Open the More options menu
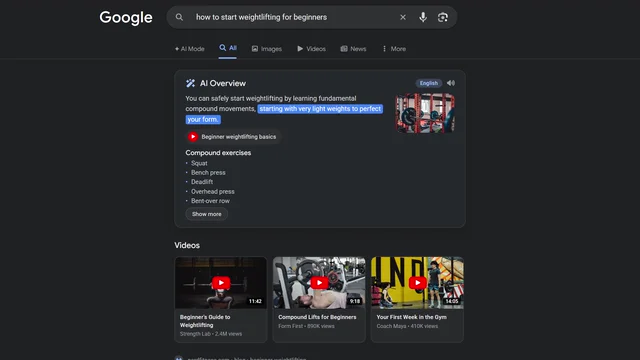The image size is (640, 360). tap(394, 49)
